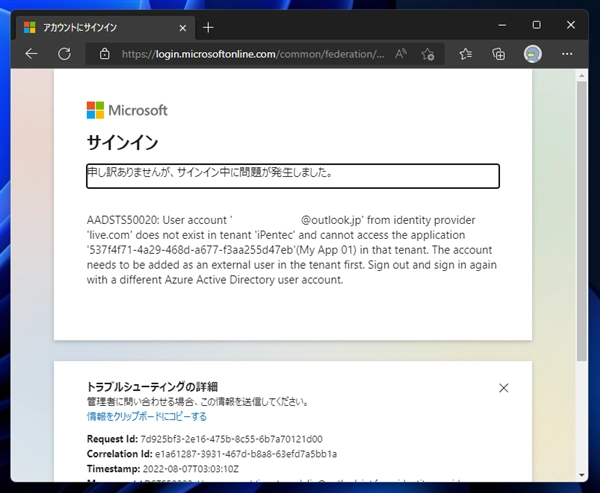This screenshot has height=493, width=600.
Task: Open Edge Settings and more menu
Action: [567, 54]
